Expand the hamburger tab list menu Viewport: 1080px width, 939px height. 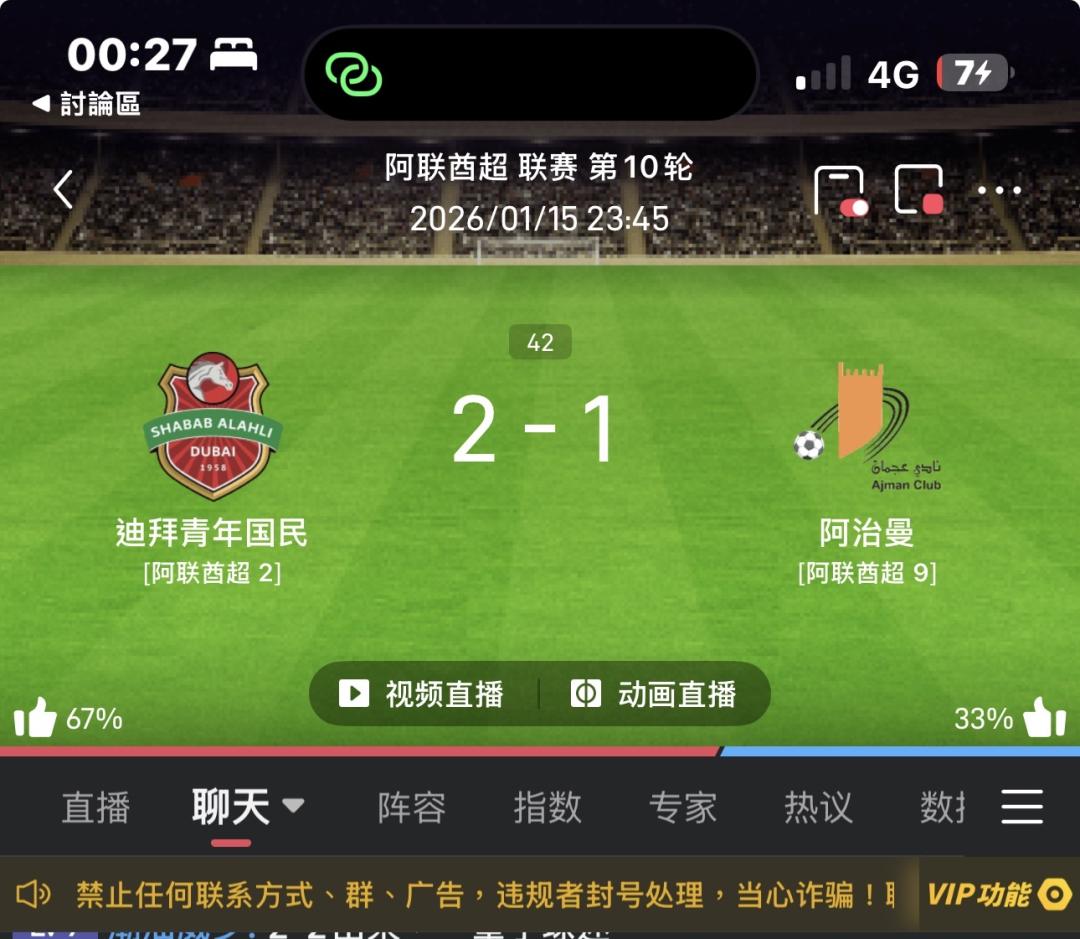1022,807
